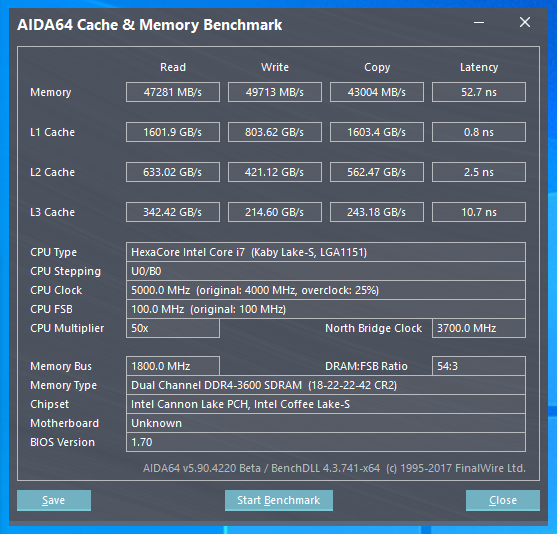The image size is (557, 534).
Task: Click the Save button
Action: (54, 500)
